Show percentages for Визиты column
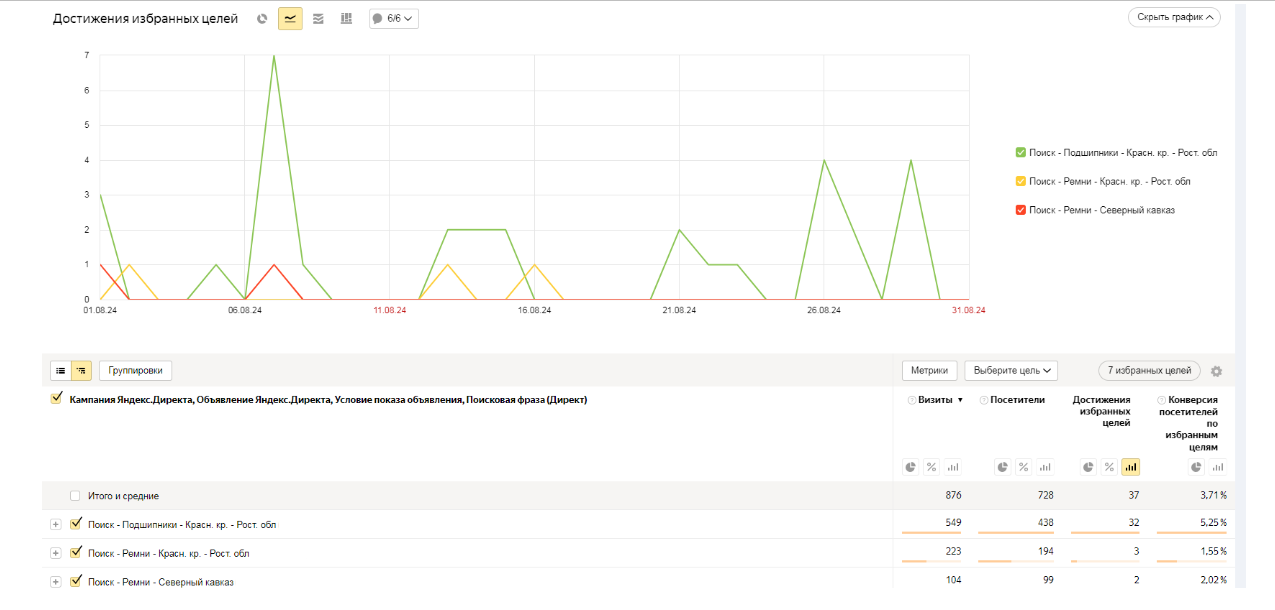The height and width of the screenshot is (610, 1275). pos(931,467)
